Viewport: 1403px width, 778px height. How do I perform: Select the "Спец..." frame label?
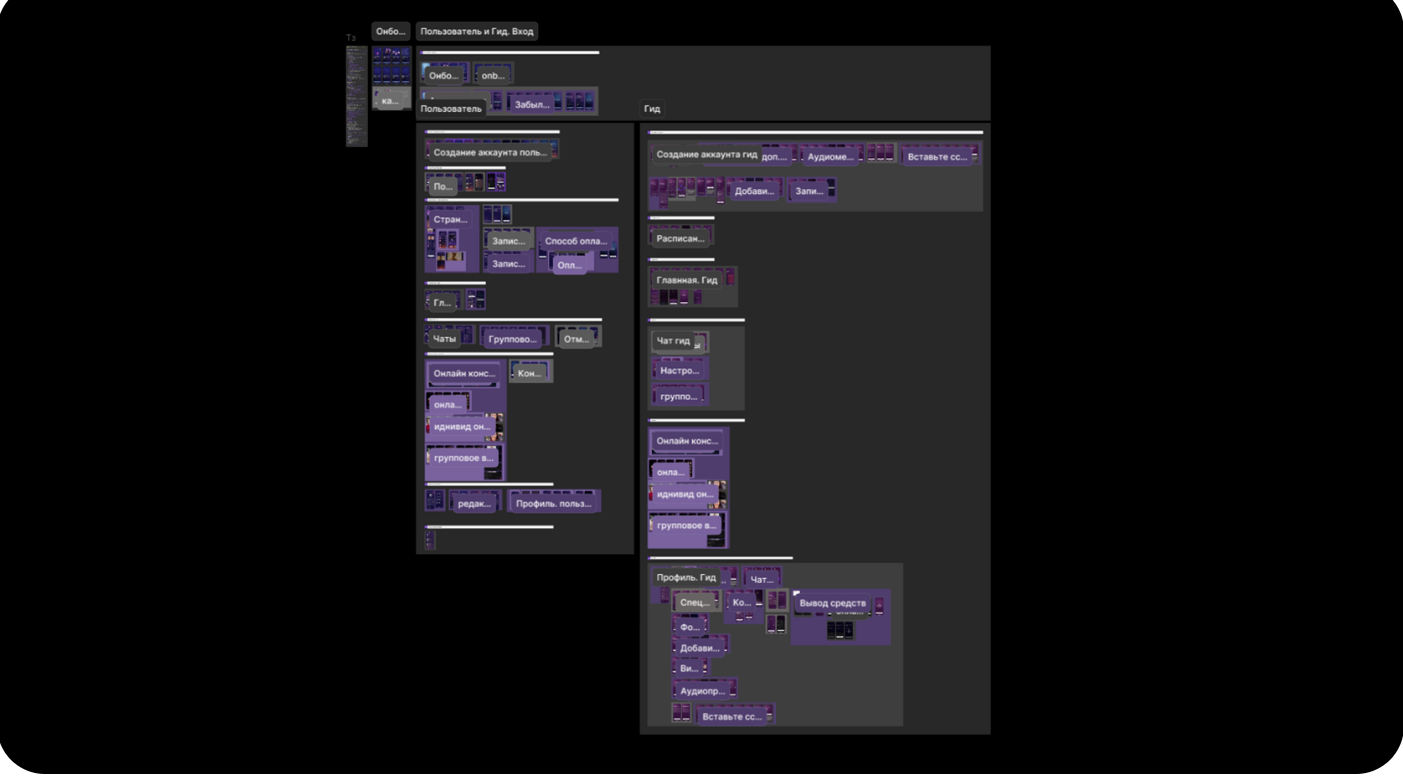695,603
